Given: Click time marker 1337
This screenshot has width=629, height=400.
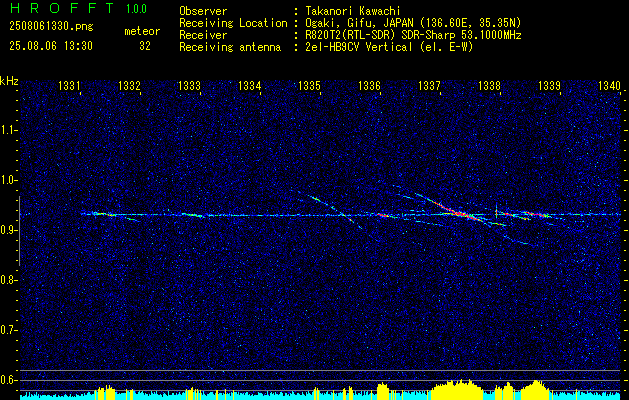Looking at the screenshot, I should 429,85.
